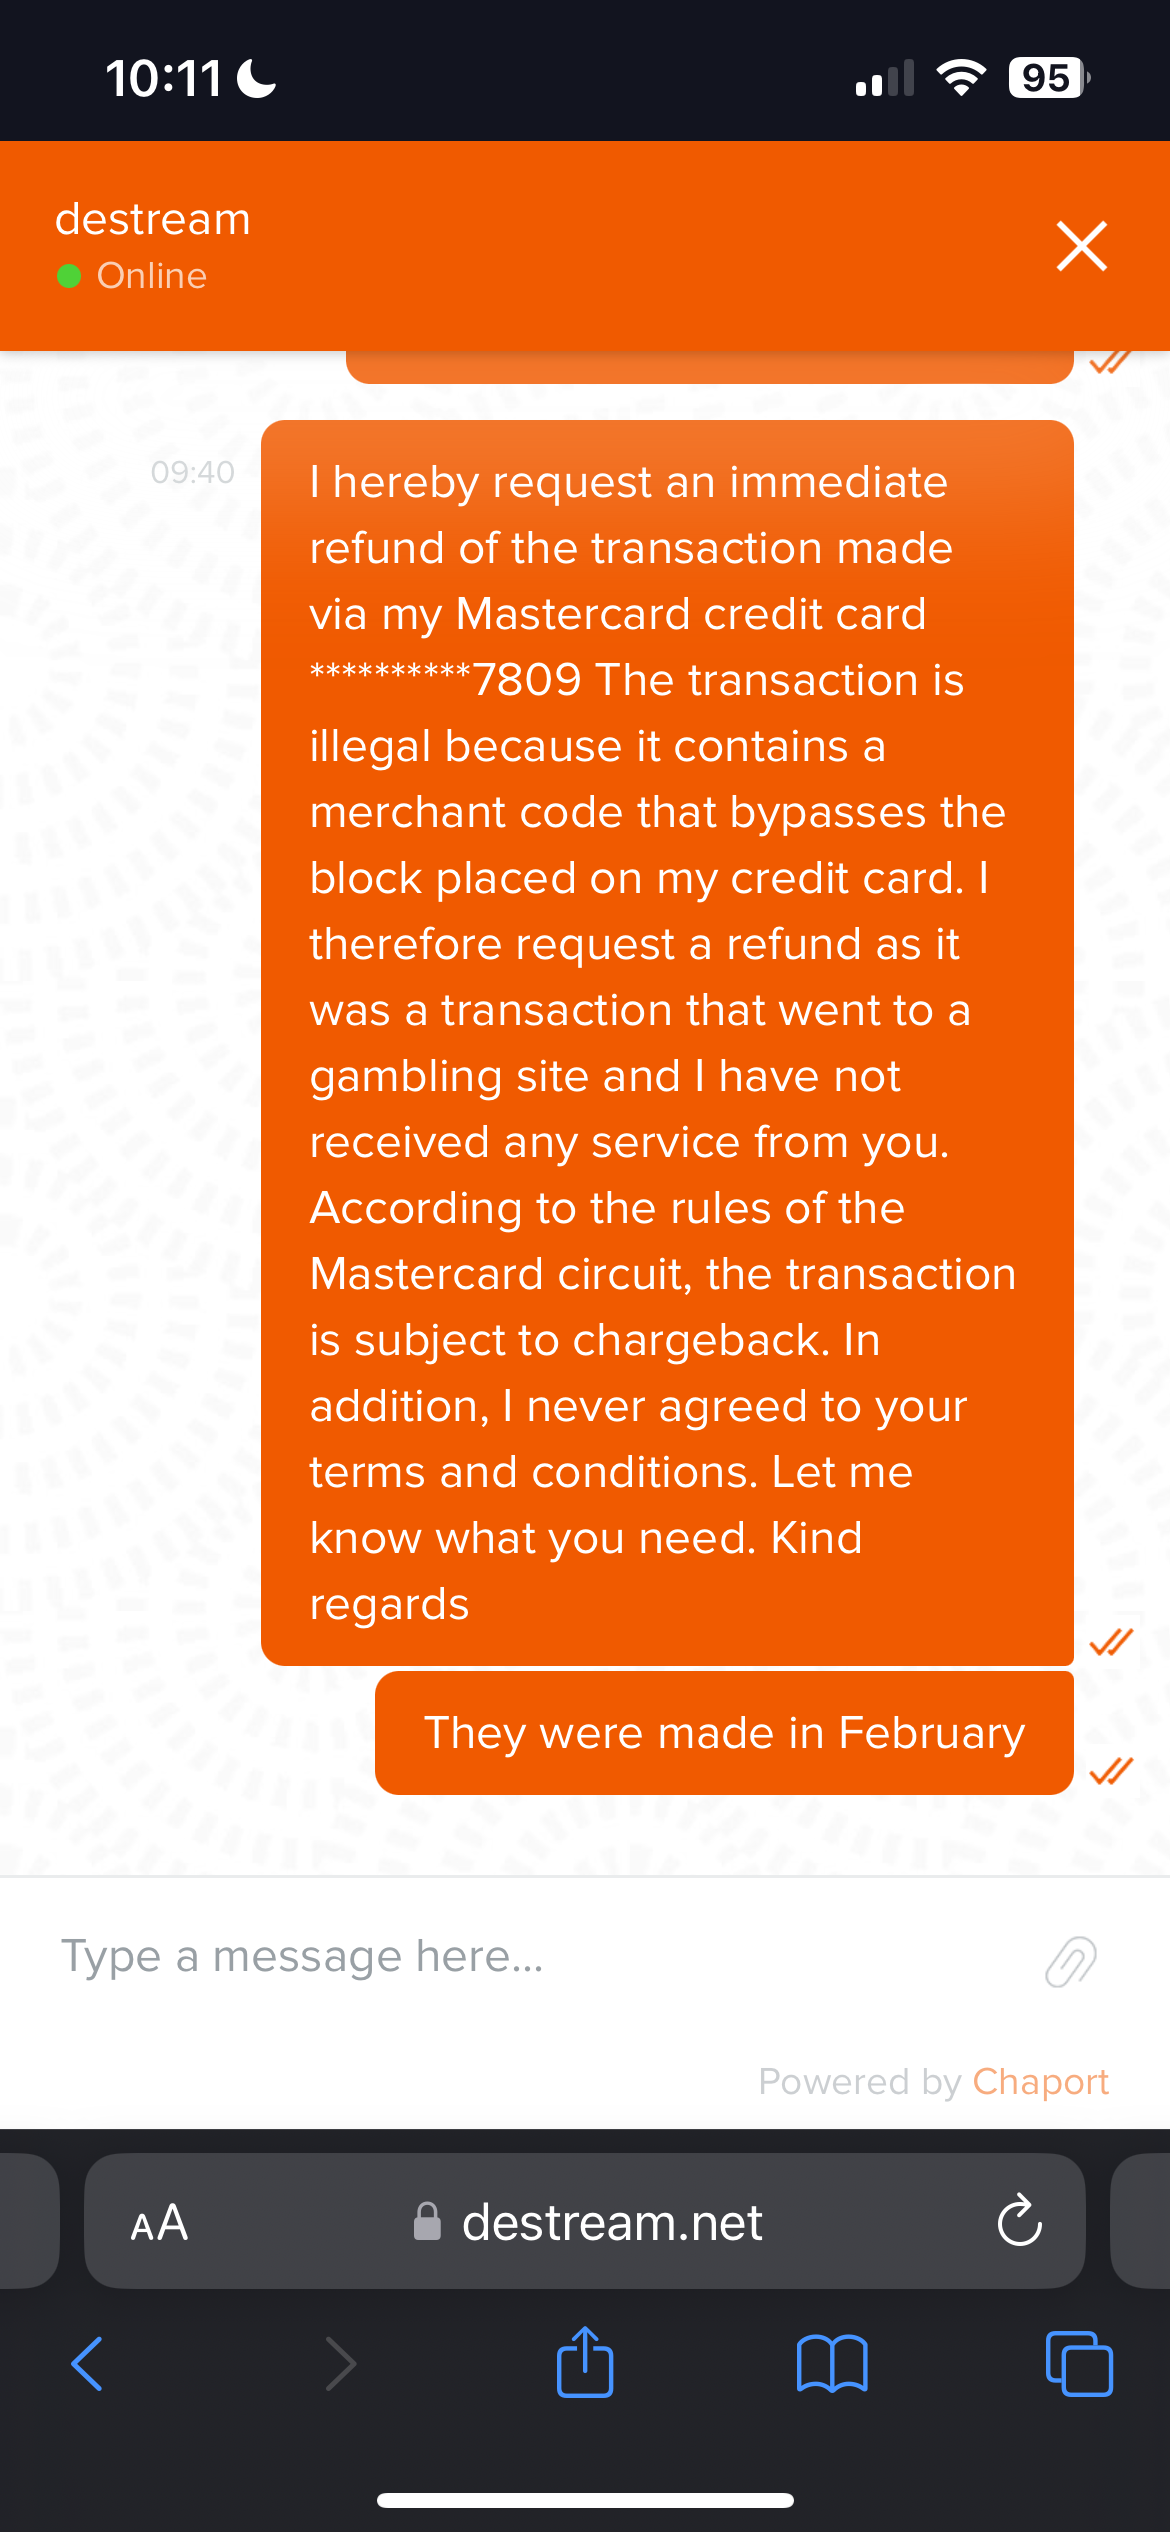Tap the destream chat title

click(153, 219)
